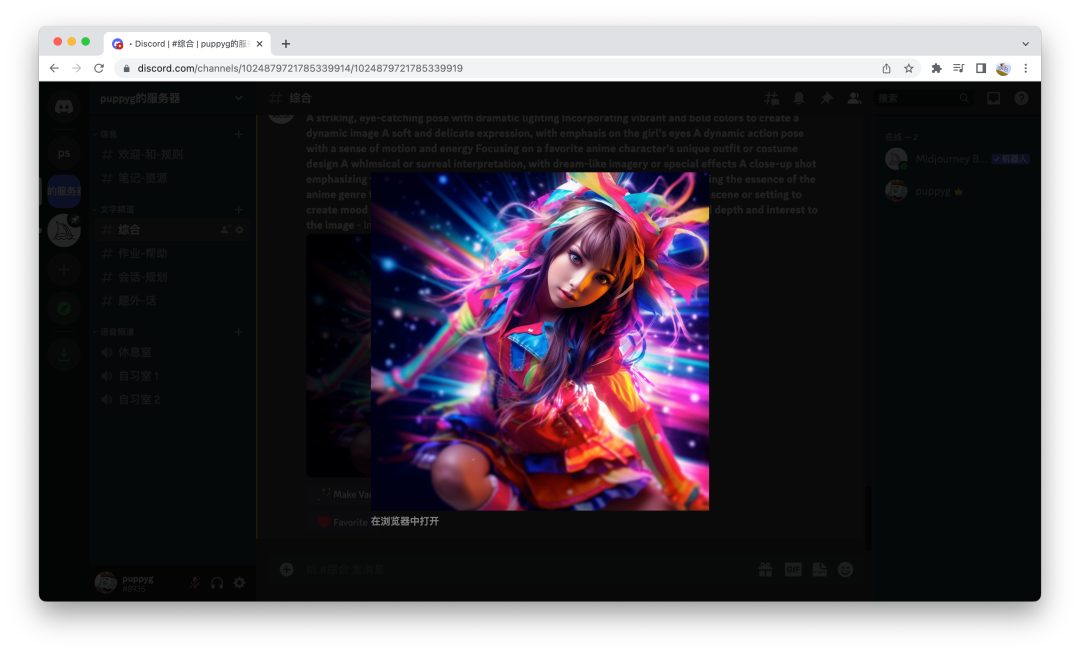Screen dimensions: 1080x653
Task: Expand the puppyg的服务器 server dropdown
Action: [x=238, y=98]
